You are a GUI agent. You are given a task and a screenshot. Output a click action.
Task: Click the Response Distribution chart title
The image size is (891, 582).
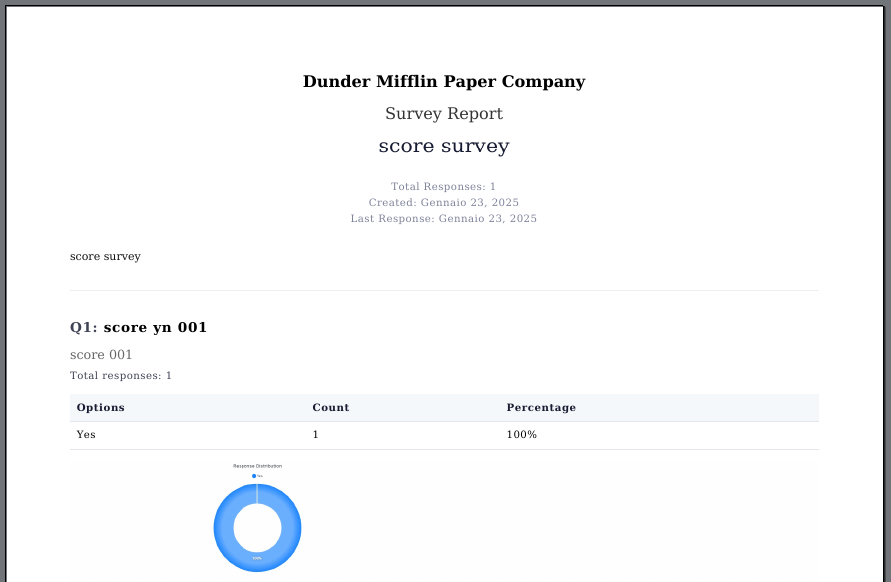point(257,466)
